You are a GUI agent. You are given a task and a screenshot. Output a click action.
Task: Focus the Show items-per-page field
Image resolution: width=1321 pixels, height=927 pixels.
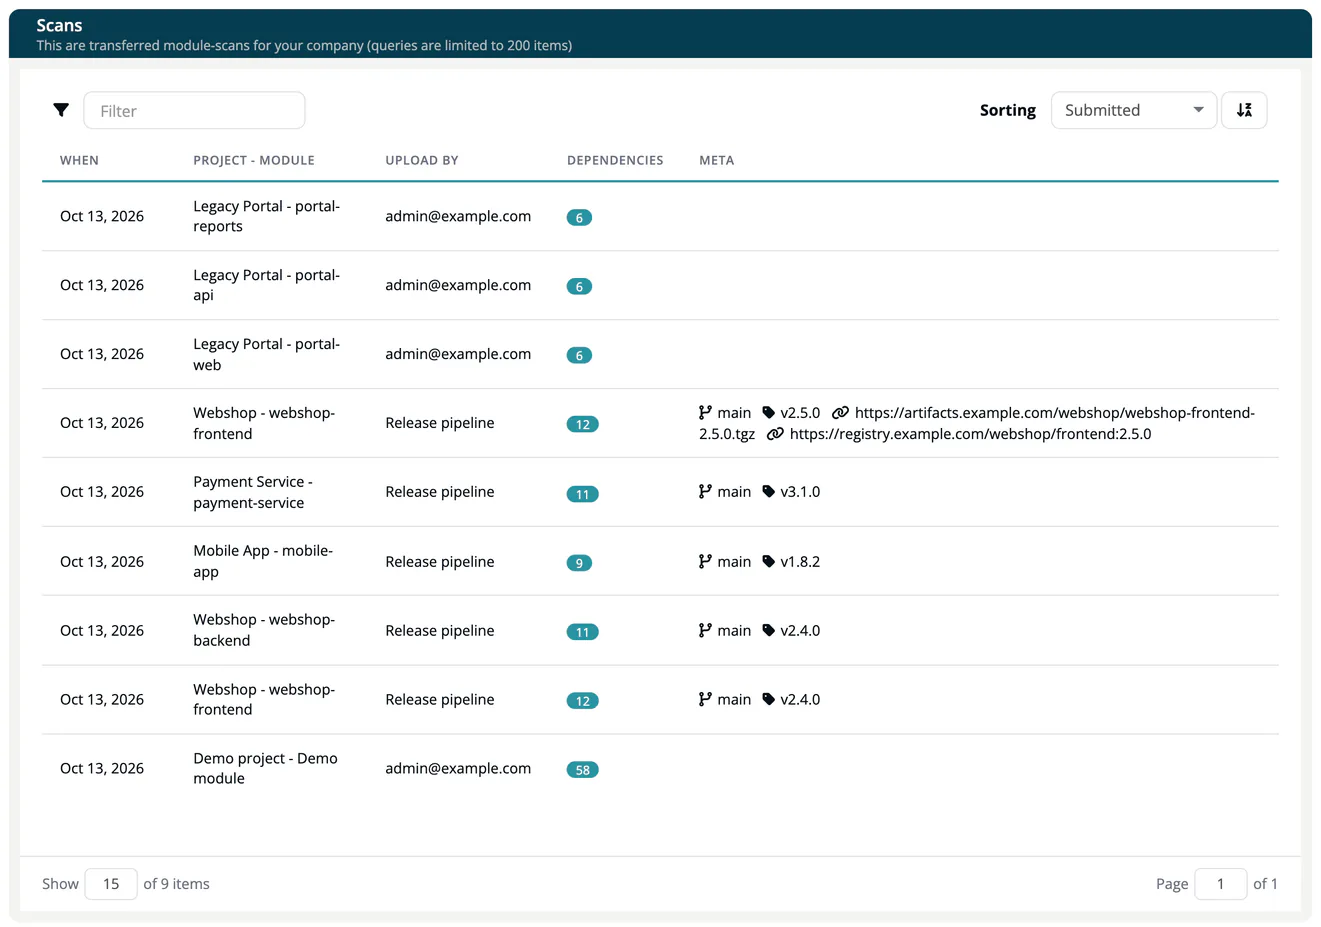[x=111, y=884]
